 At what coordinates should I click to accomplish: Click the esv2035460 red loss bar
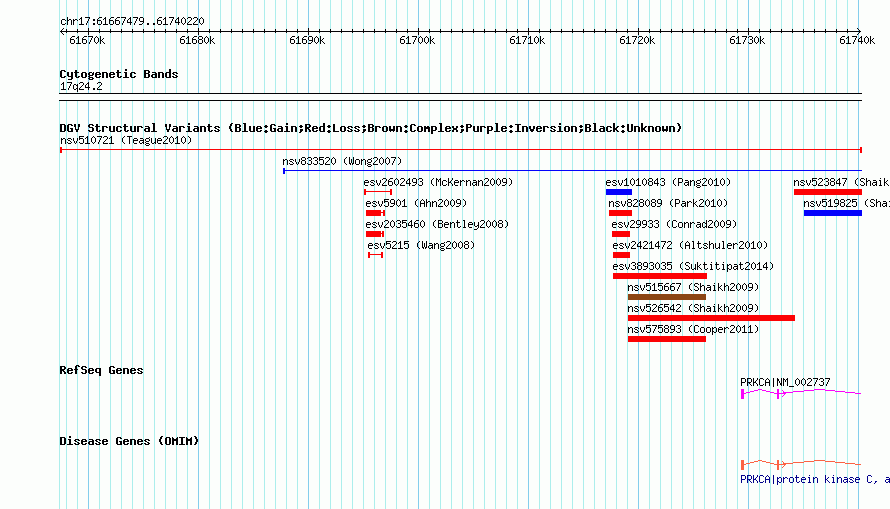375,234
